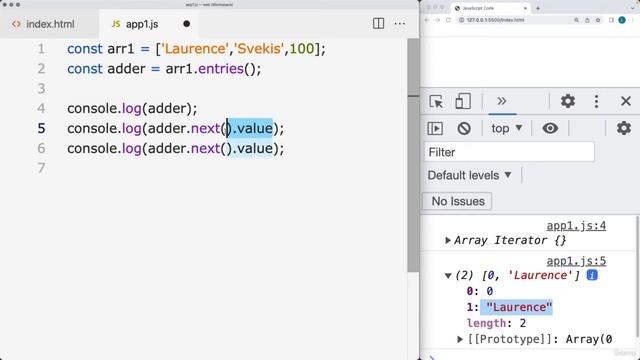640x360 pixels.
Task: Click '.value' on line 6
Action: [x=252, y=148]
